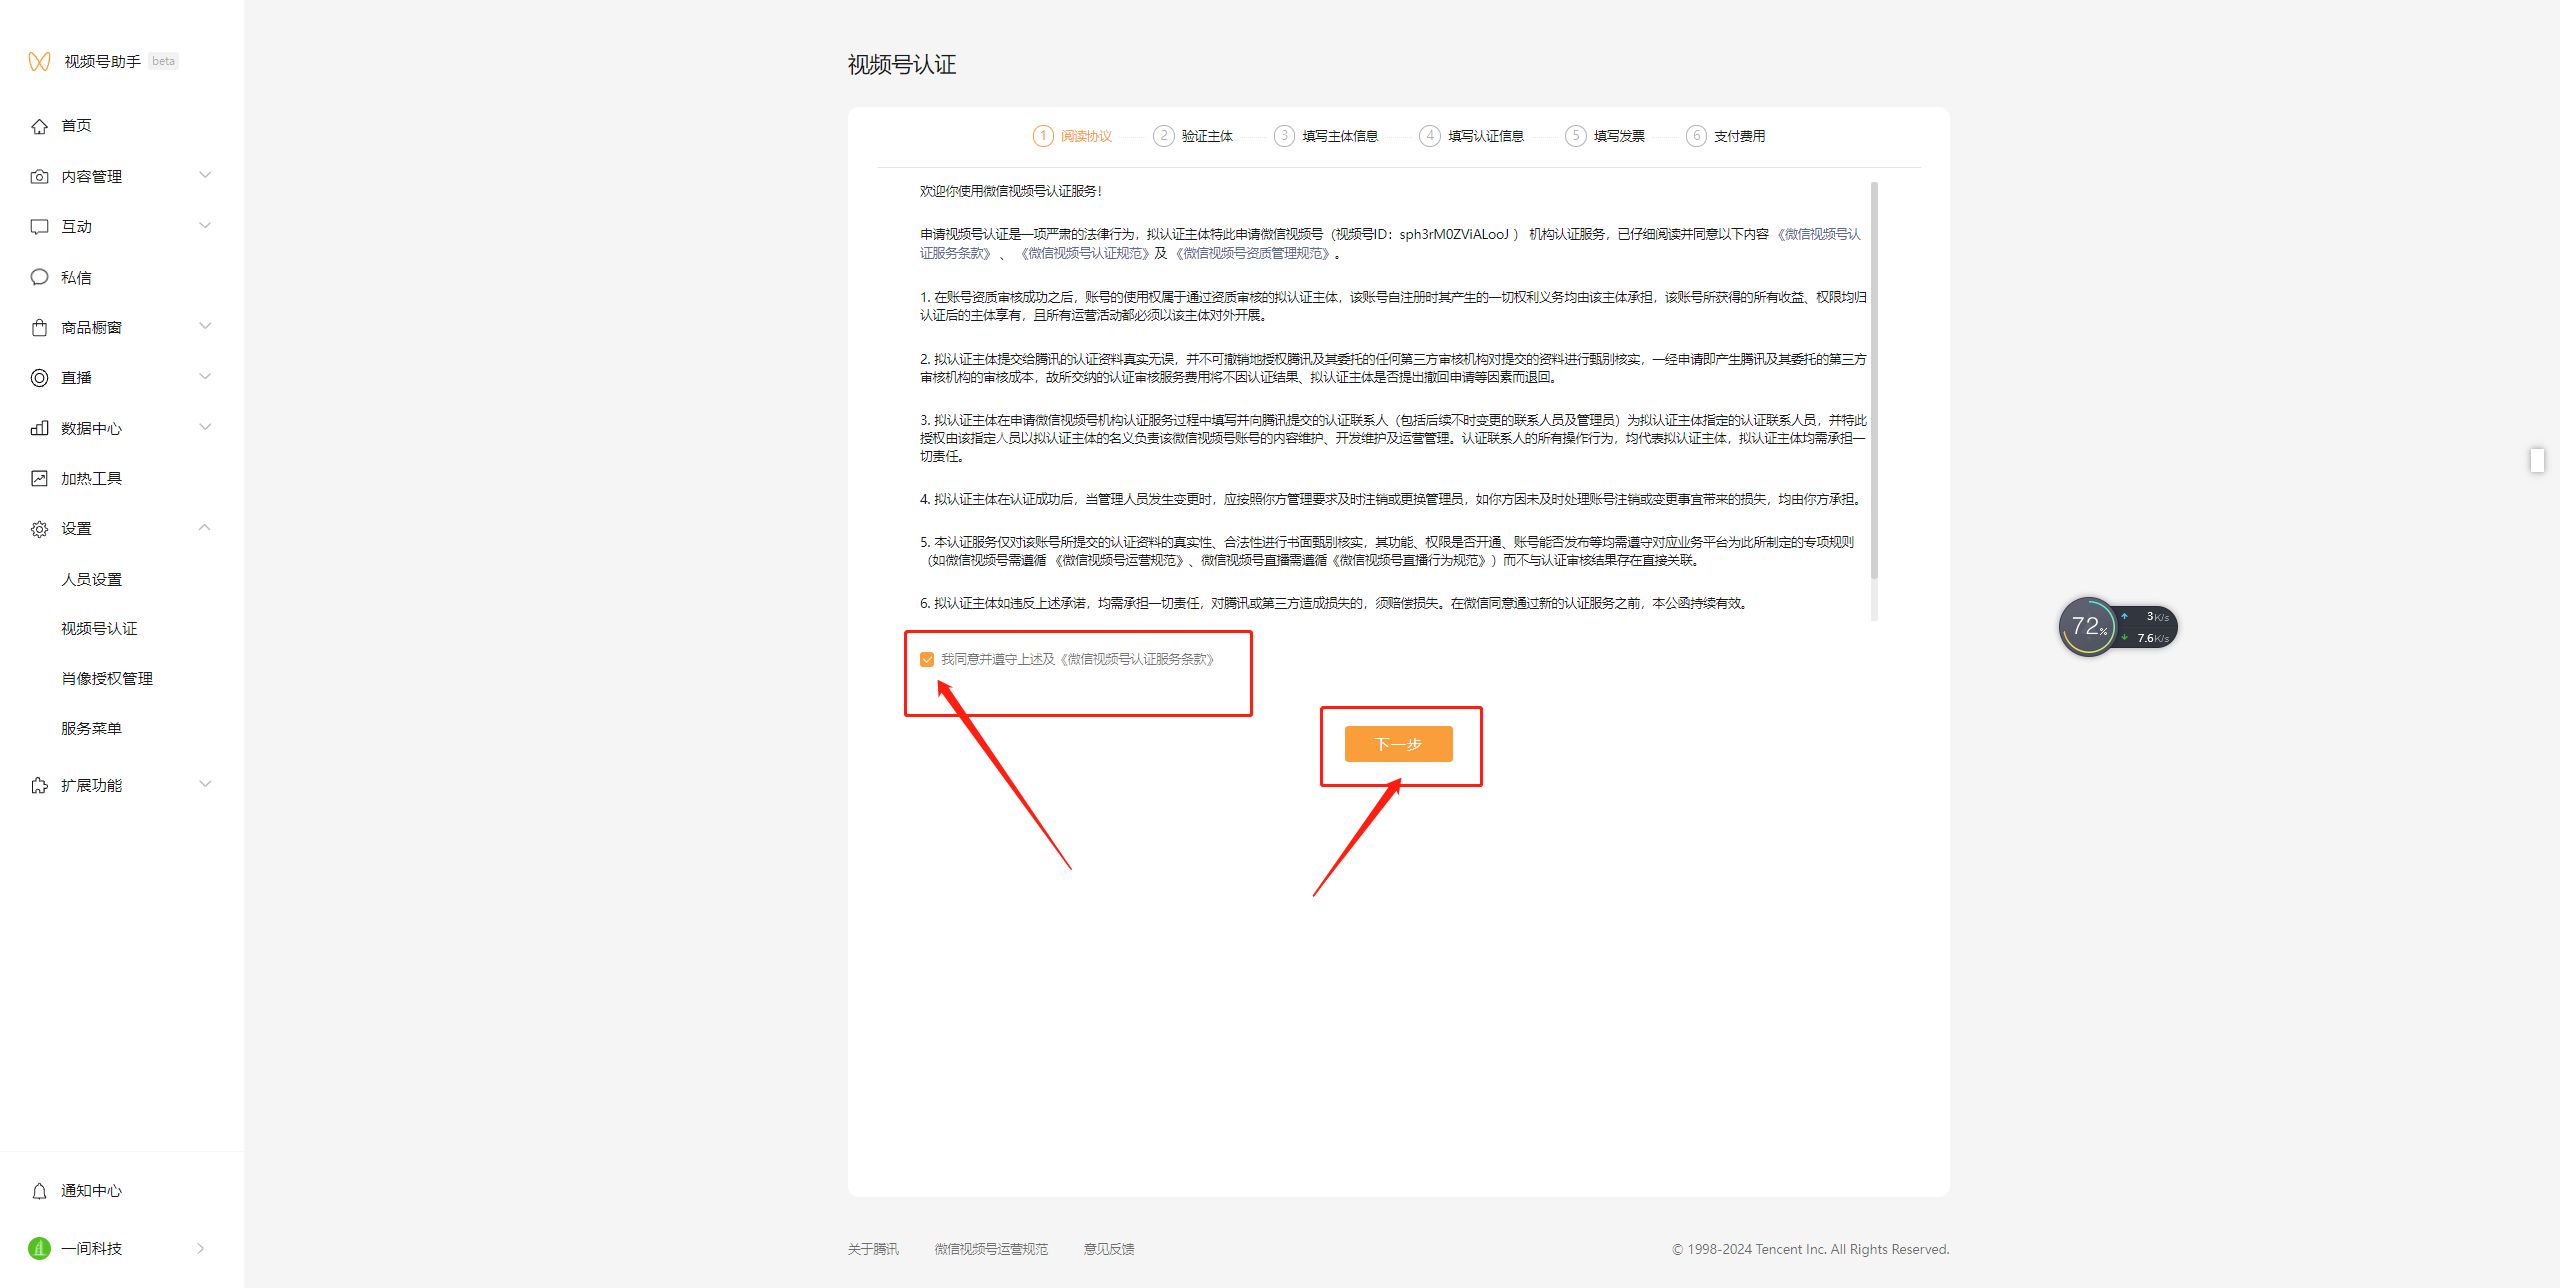The width and height of the screenshot is (2560, 1288).
Task: Click the 微信视频号运营规范 footer link
Action: [x=991, y=1249]
